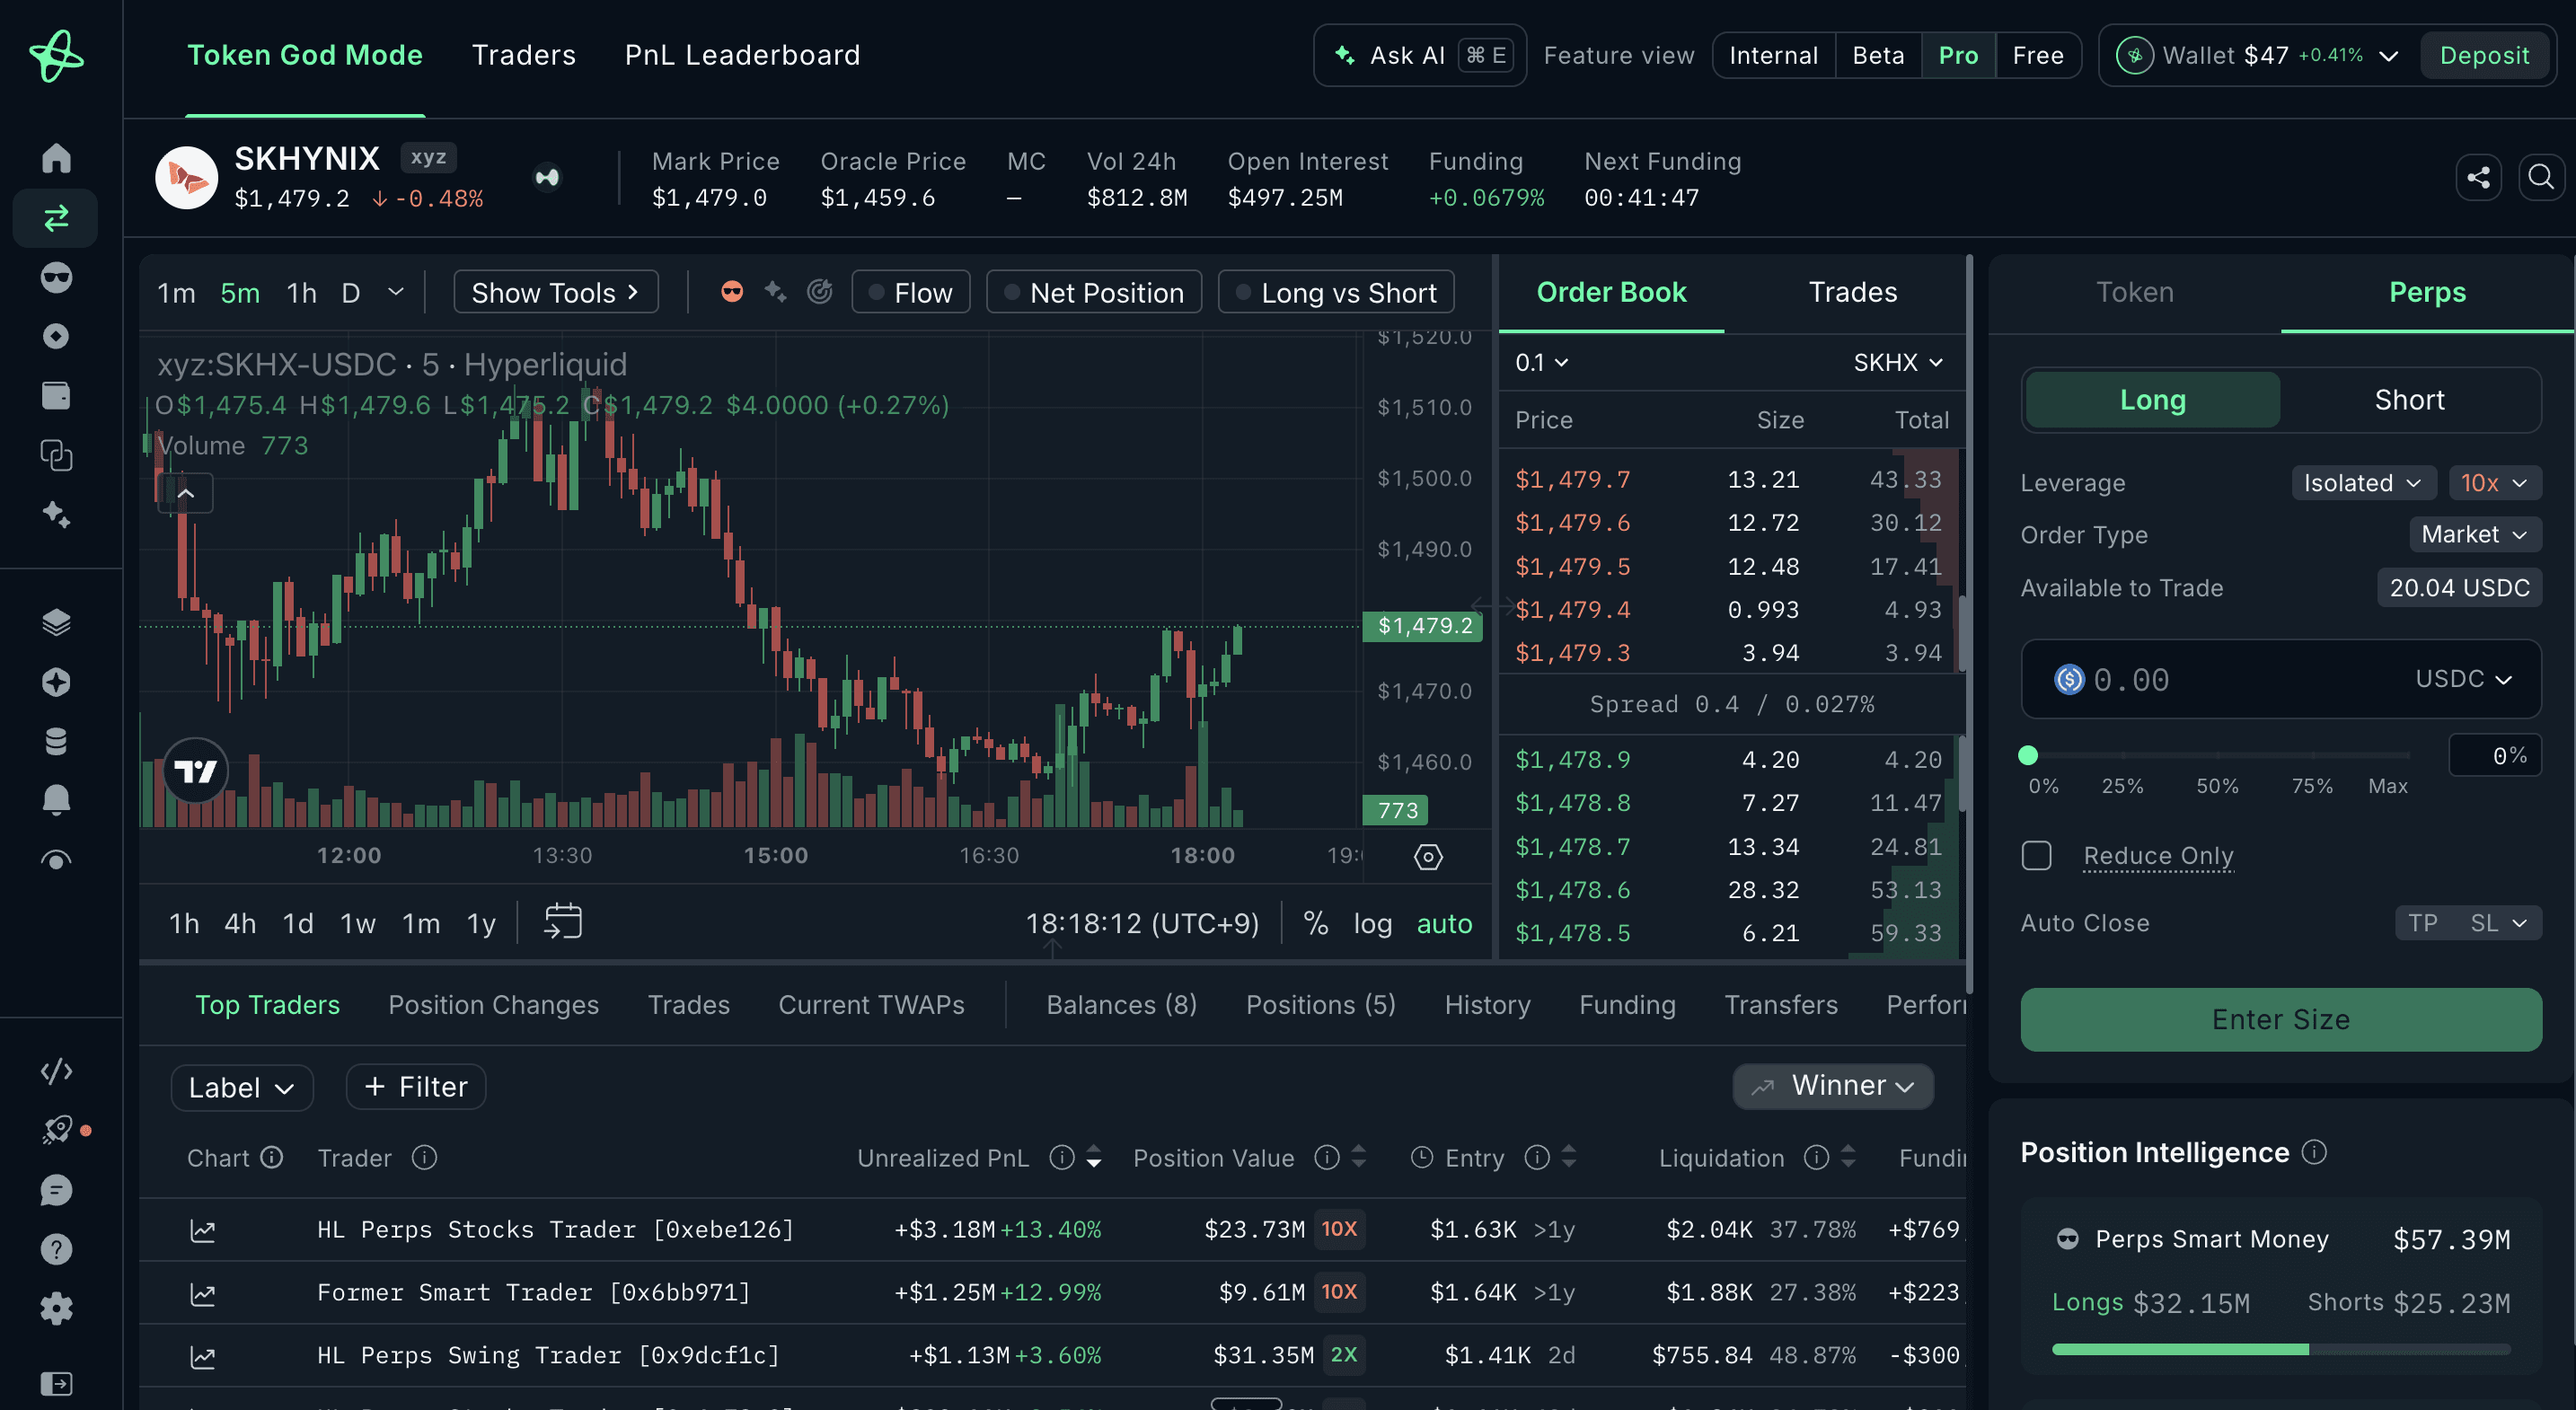2576x1410 pixels.
Task: Click the position size slider handle
Action: pyautogui.click(x=2028, y=755)
